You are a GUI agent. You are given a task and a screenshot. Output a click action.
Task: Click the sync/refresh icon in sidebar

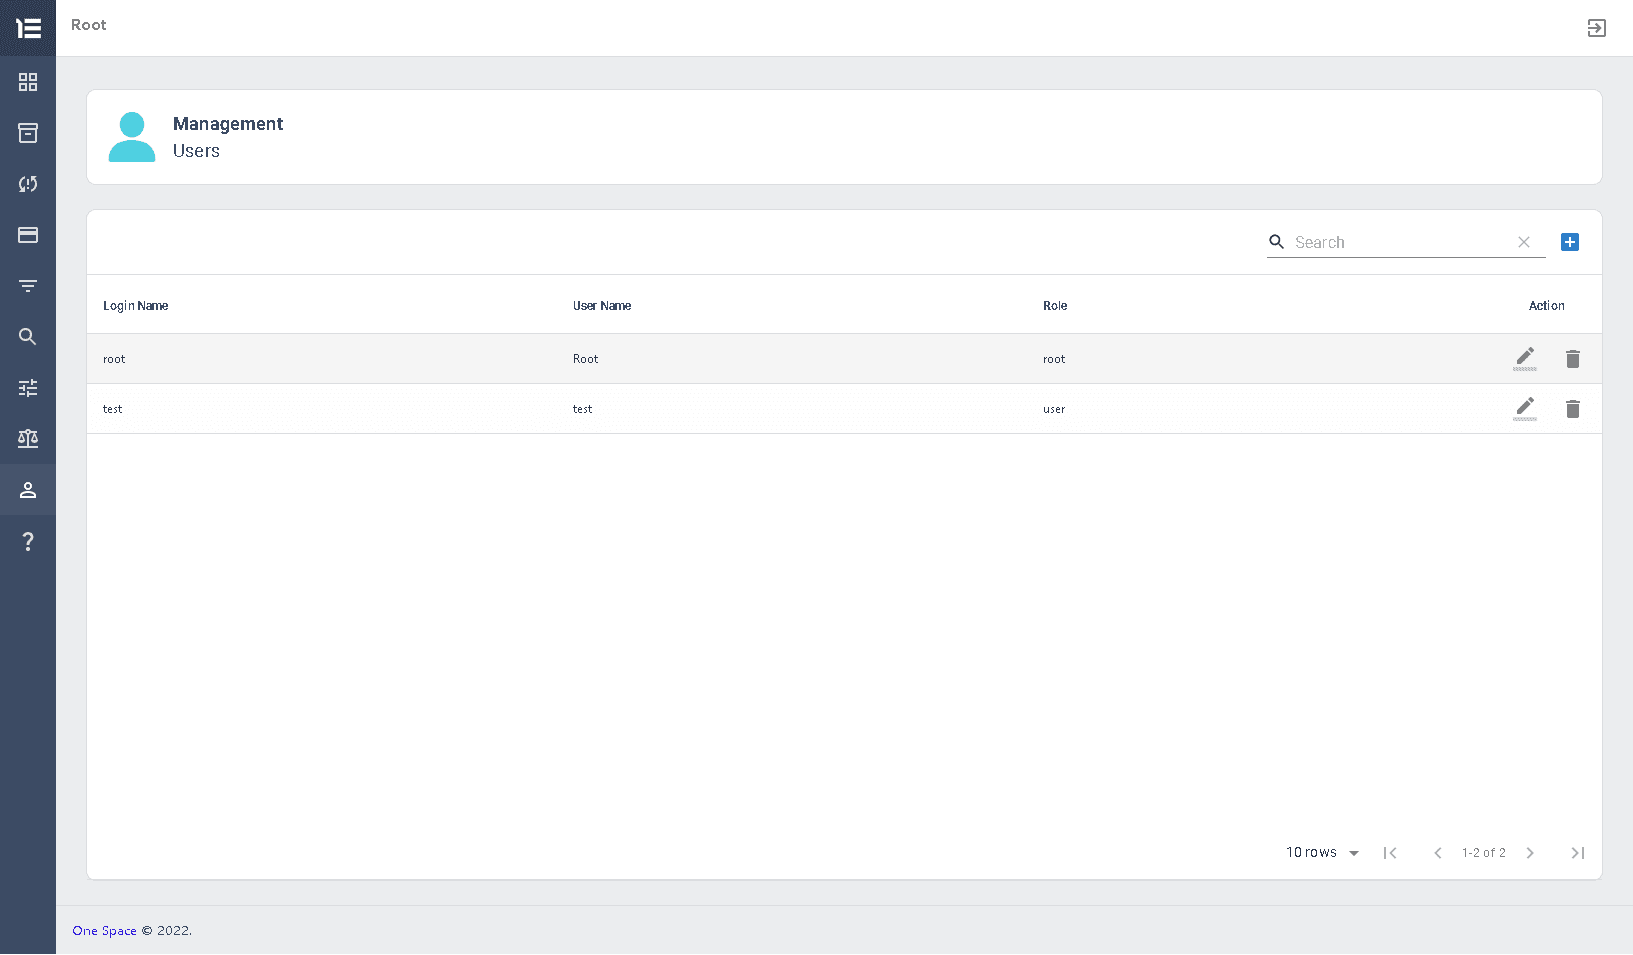tap(28, 184)
